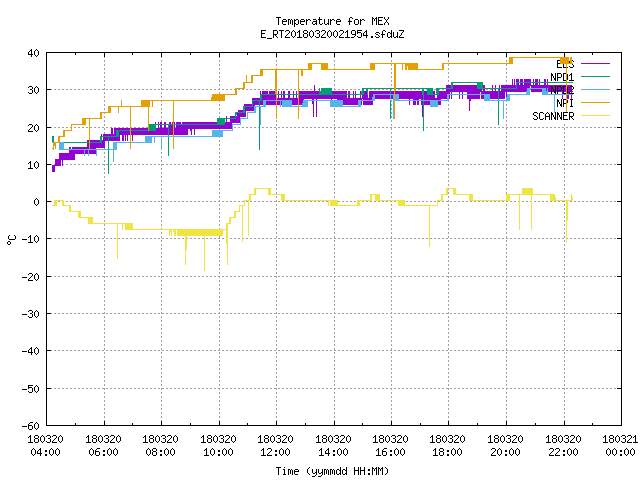Click the purple ELS legend line sample
The width and height of the screenshot is (640, 480).
[595, 64]
